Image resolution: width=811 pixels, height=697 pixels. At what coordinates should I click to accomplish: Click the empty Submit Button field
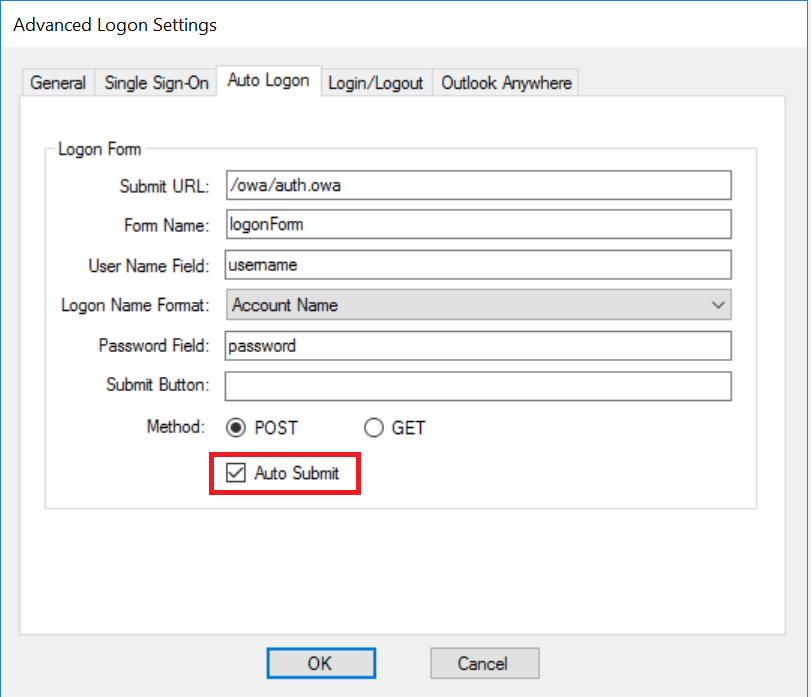click(x=478, y=386)
